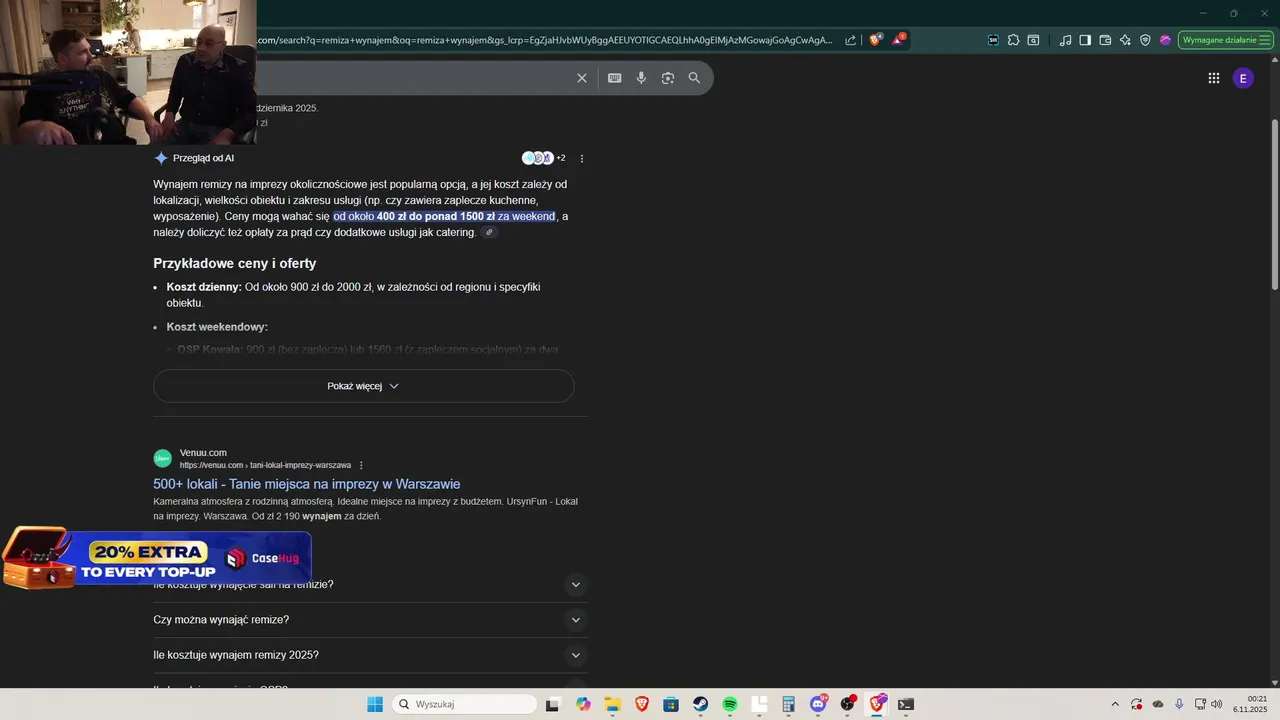Viewport: 1280px width, 720px height.
Task: Open the Brave Shields lion icon
Action: click(875, 40)
